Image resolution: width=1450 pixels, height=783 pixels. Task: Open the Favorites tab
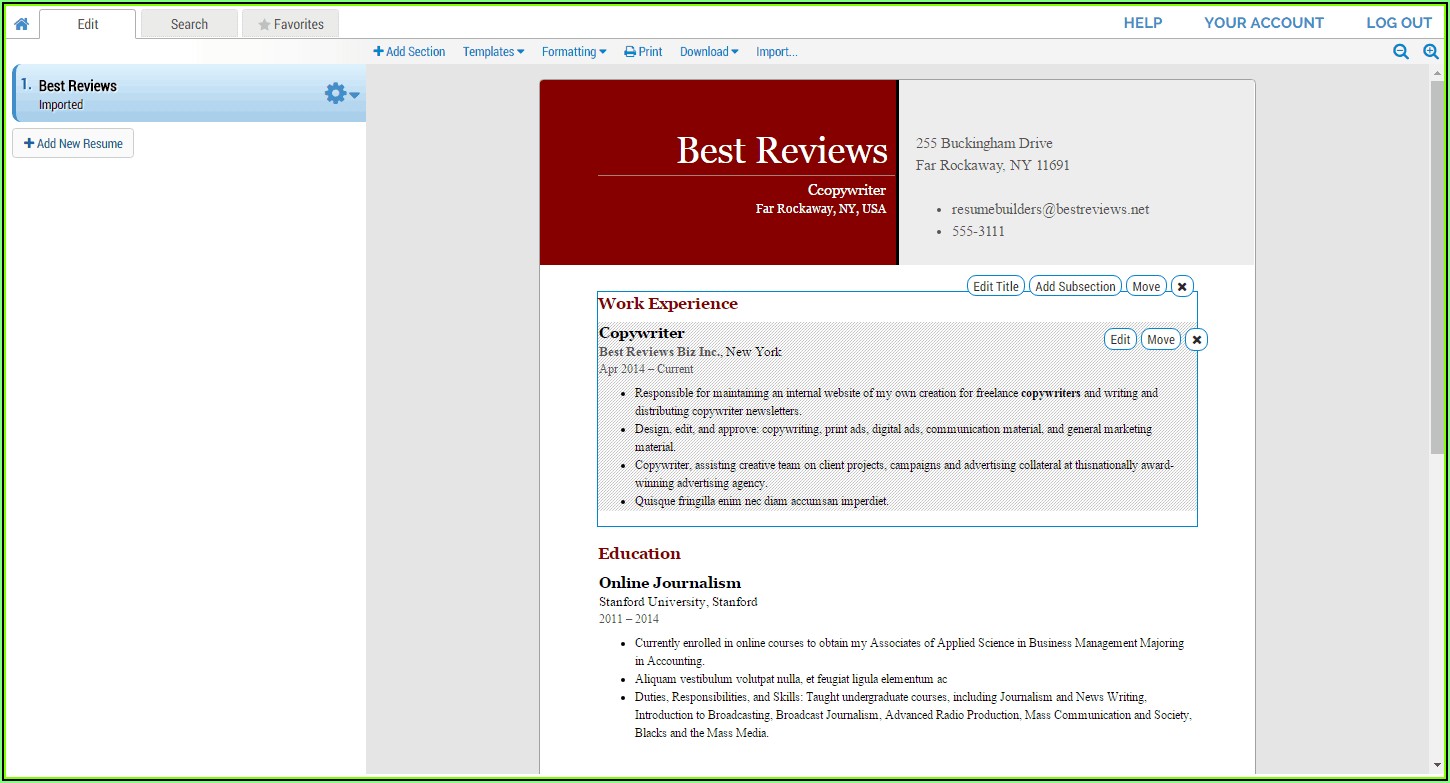pos(290,24)
